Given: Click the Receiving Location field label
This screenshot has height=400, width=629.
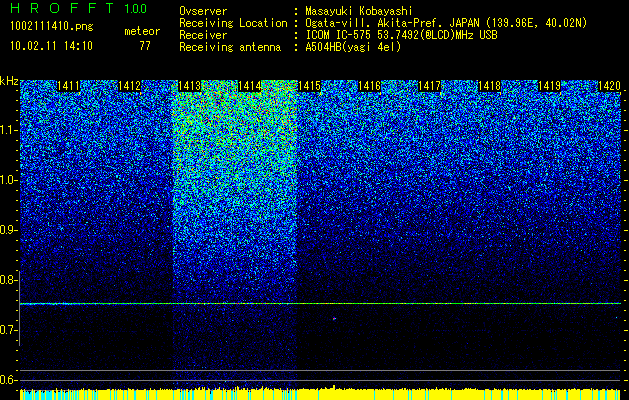Looking at the screenshot, I should [233, 23].
